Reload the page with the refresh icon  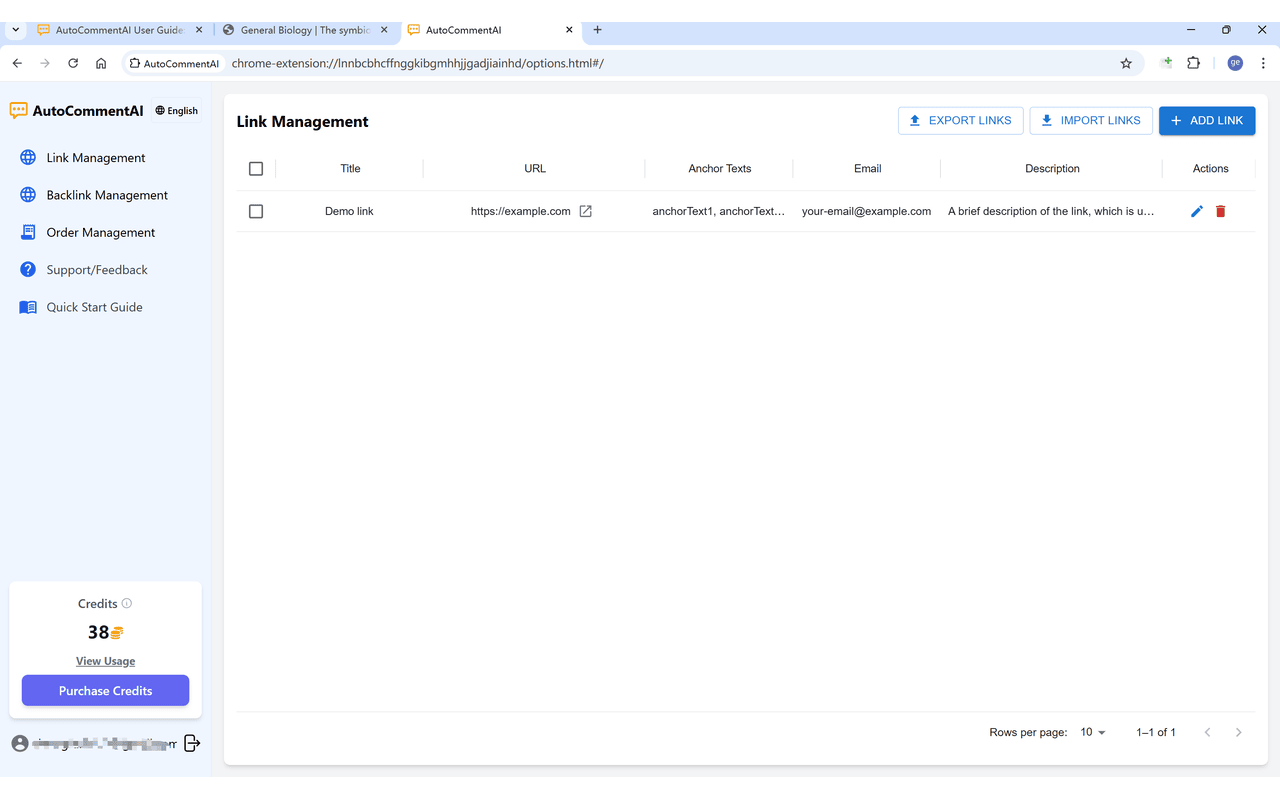click(73, 63)
